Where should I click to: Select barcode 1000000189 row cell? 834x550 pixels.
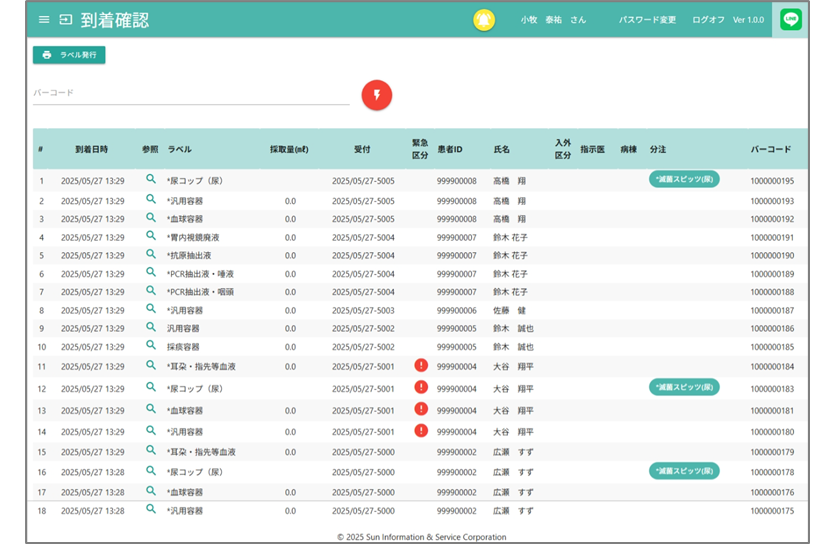[x=772, y=274]
